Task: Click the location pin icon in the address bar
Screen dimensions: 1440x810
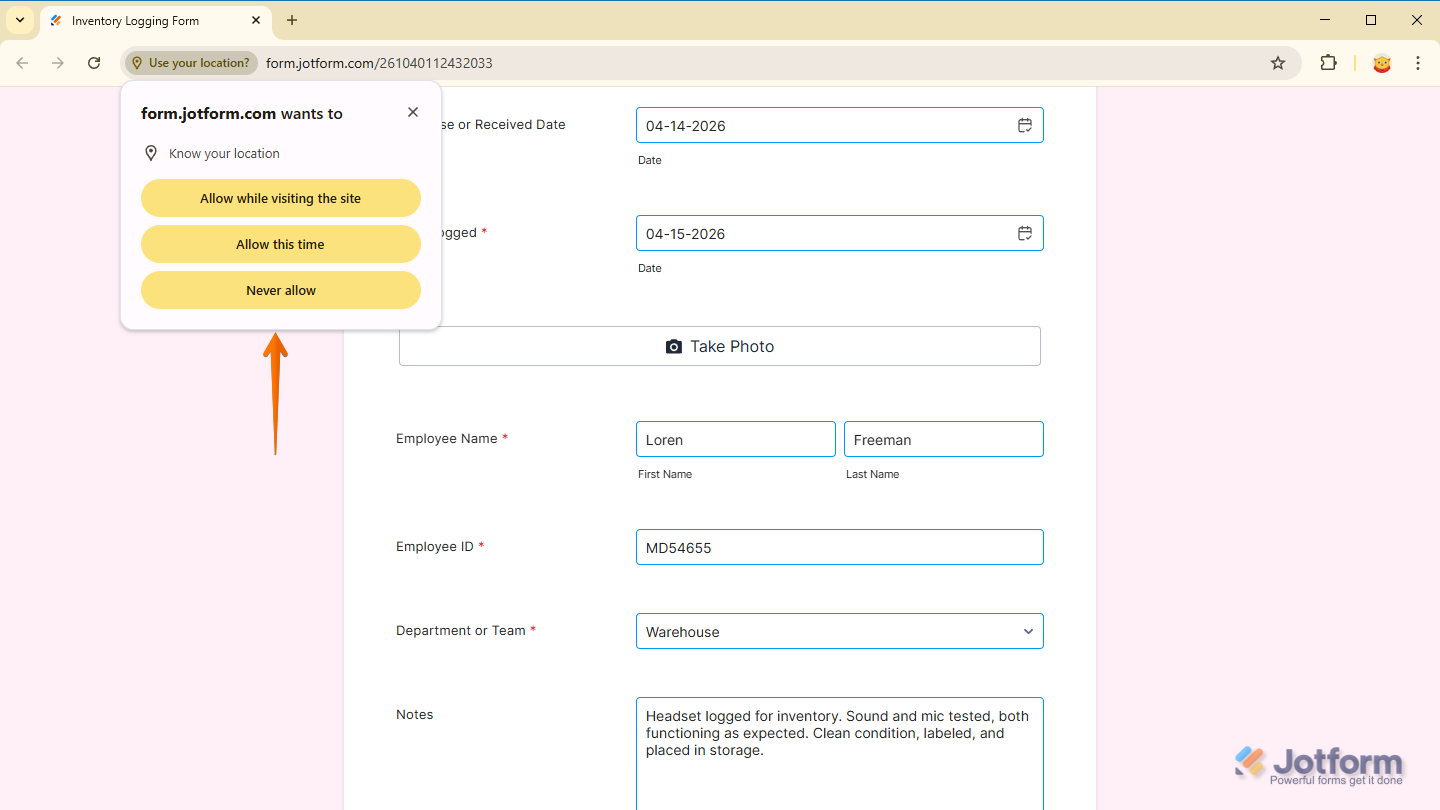Action: pos(137,62)
